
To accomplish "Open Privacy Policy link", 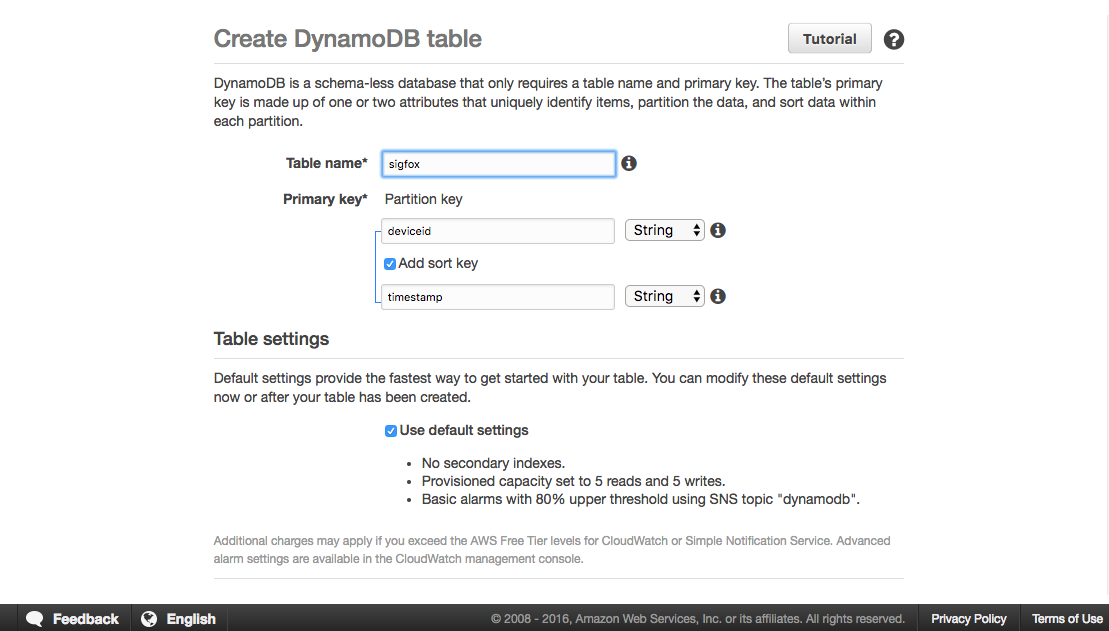I will pyautogui.click(x=968, y=619).
